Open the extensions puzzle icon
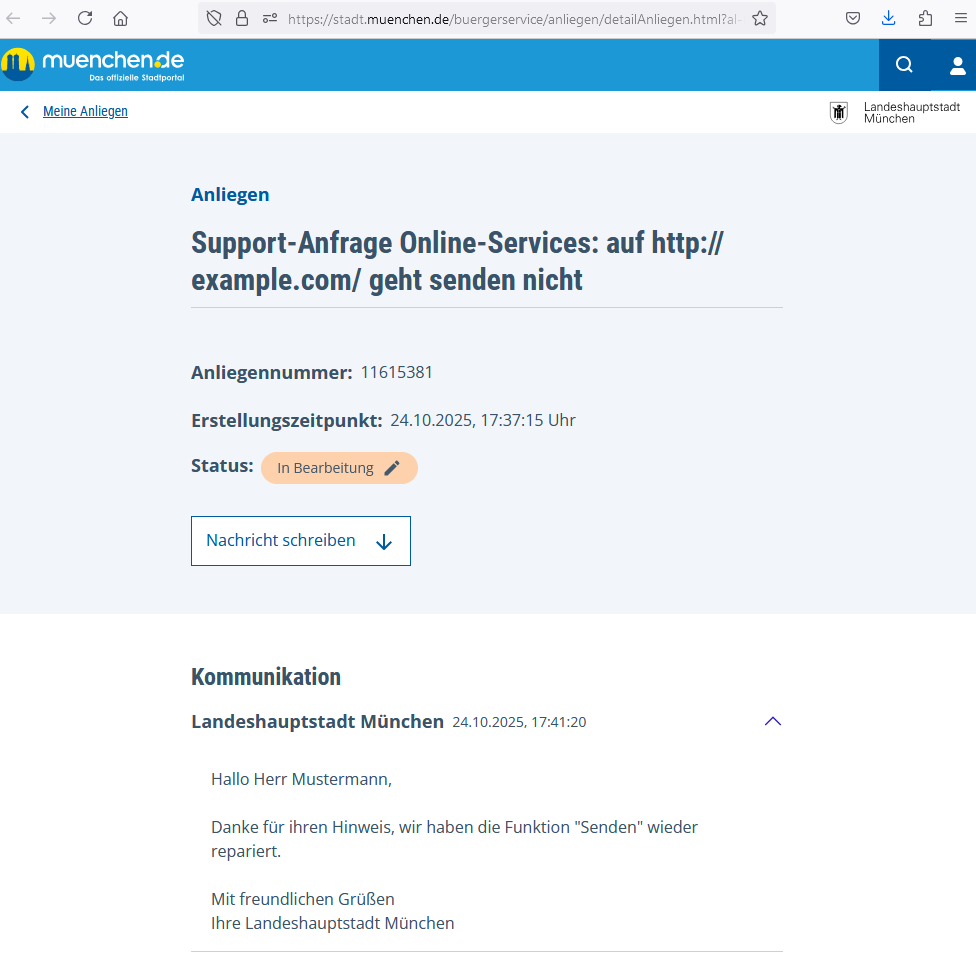The image size is (976, 969). 924,17
